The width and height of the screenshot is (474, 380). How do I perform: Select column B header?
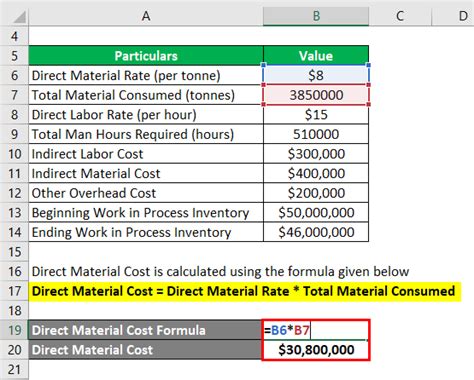coord(316,16)
